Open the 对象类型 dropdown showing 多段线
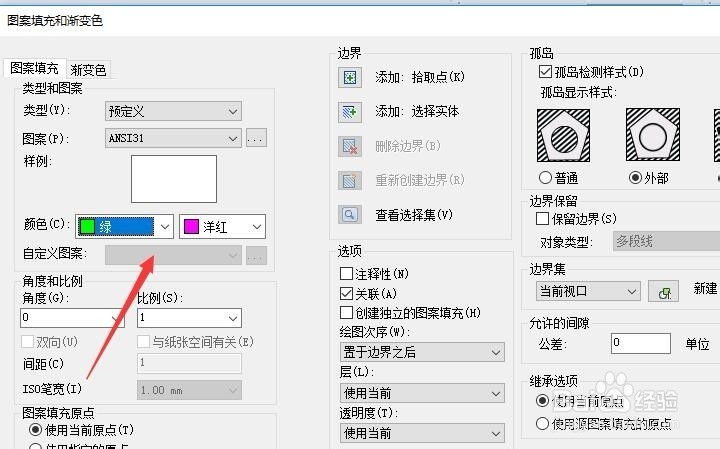 coord(666,241)
